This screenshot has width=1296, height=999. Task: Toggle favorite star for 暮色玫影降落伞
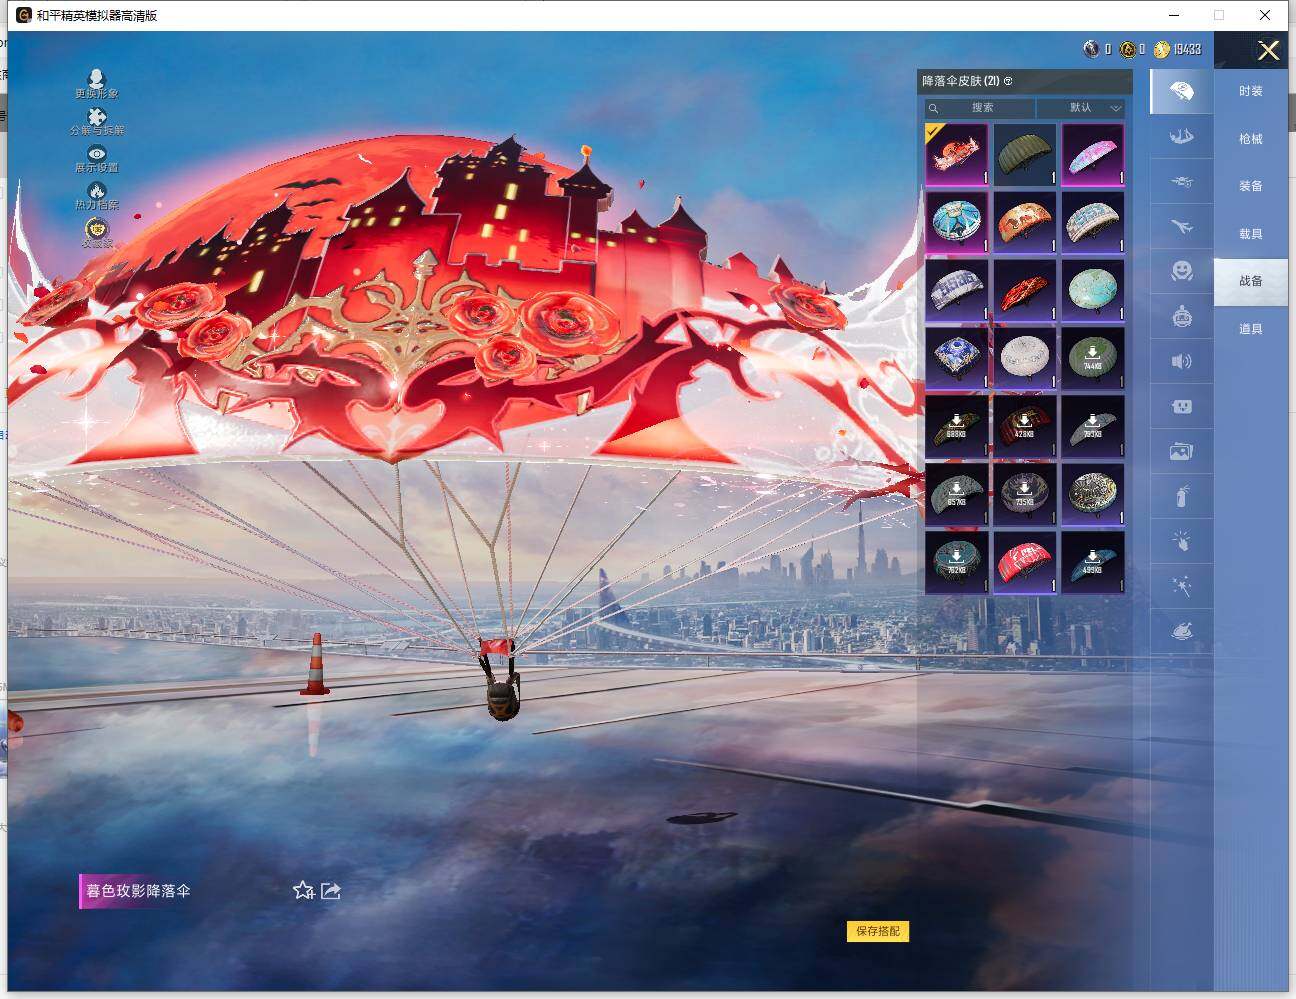click(304, 890)
